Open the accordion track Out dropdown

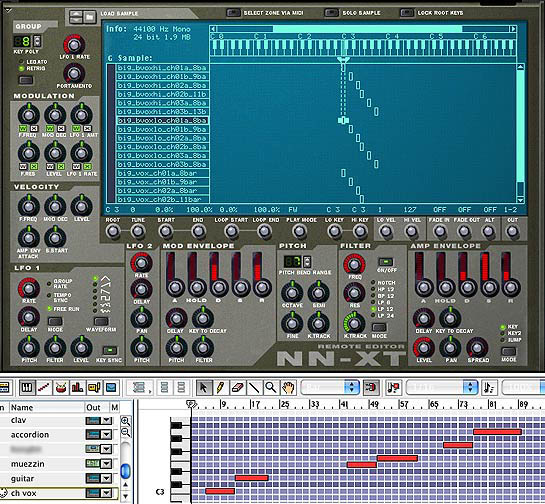tap(106, 434)
